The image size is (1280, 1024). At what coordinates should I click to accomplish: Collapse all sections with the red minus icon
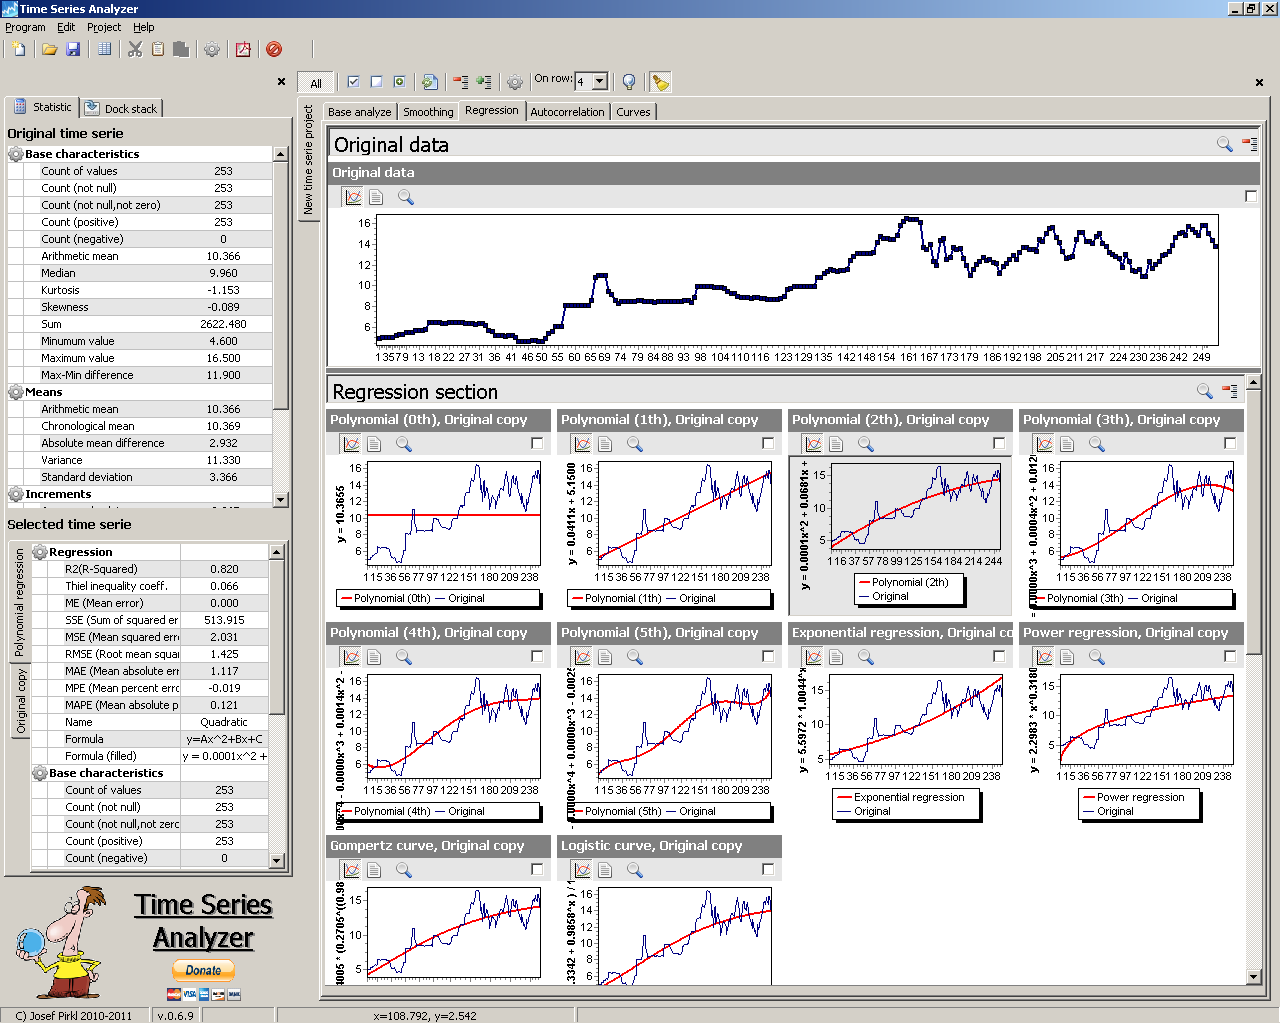click(461, 82)
